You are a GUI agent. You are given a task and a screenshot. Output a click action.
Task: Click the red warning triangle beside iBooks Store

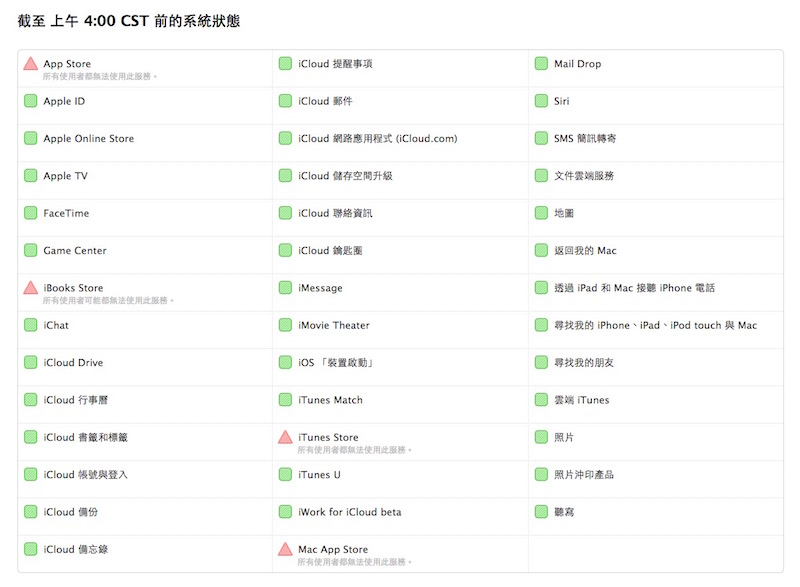coord(31,288)
